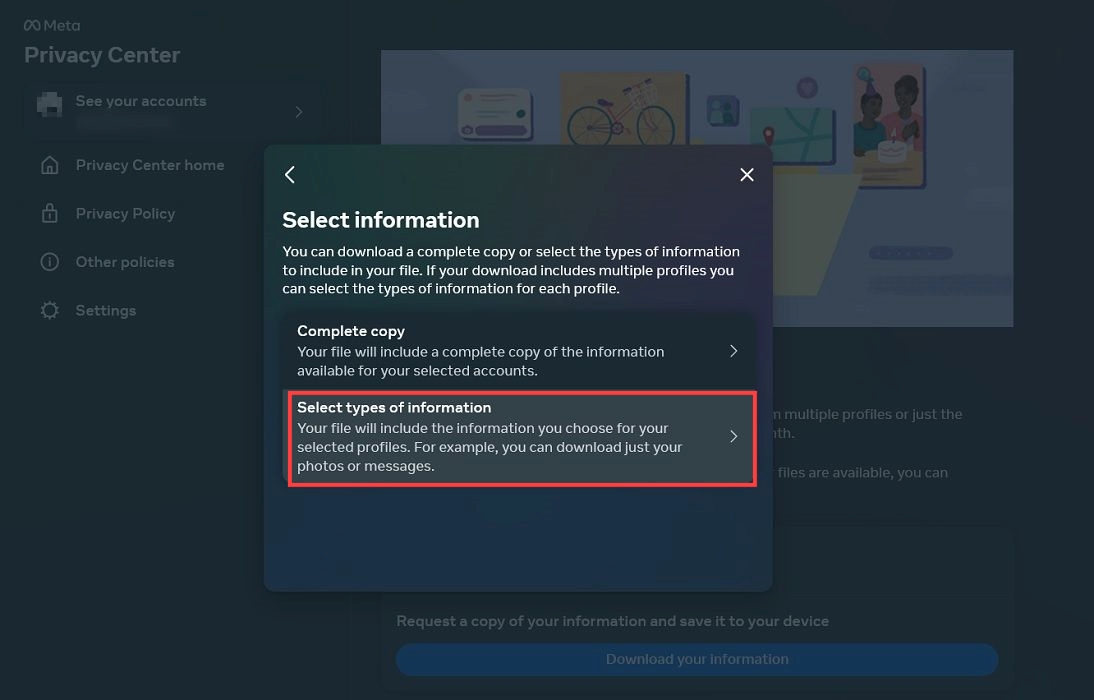
Task: Click the See your accounts profile icon
Action: click(48, 104)
